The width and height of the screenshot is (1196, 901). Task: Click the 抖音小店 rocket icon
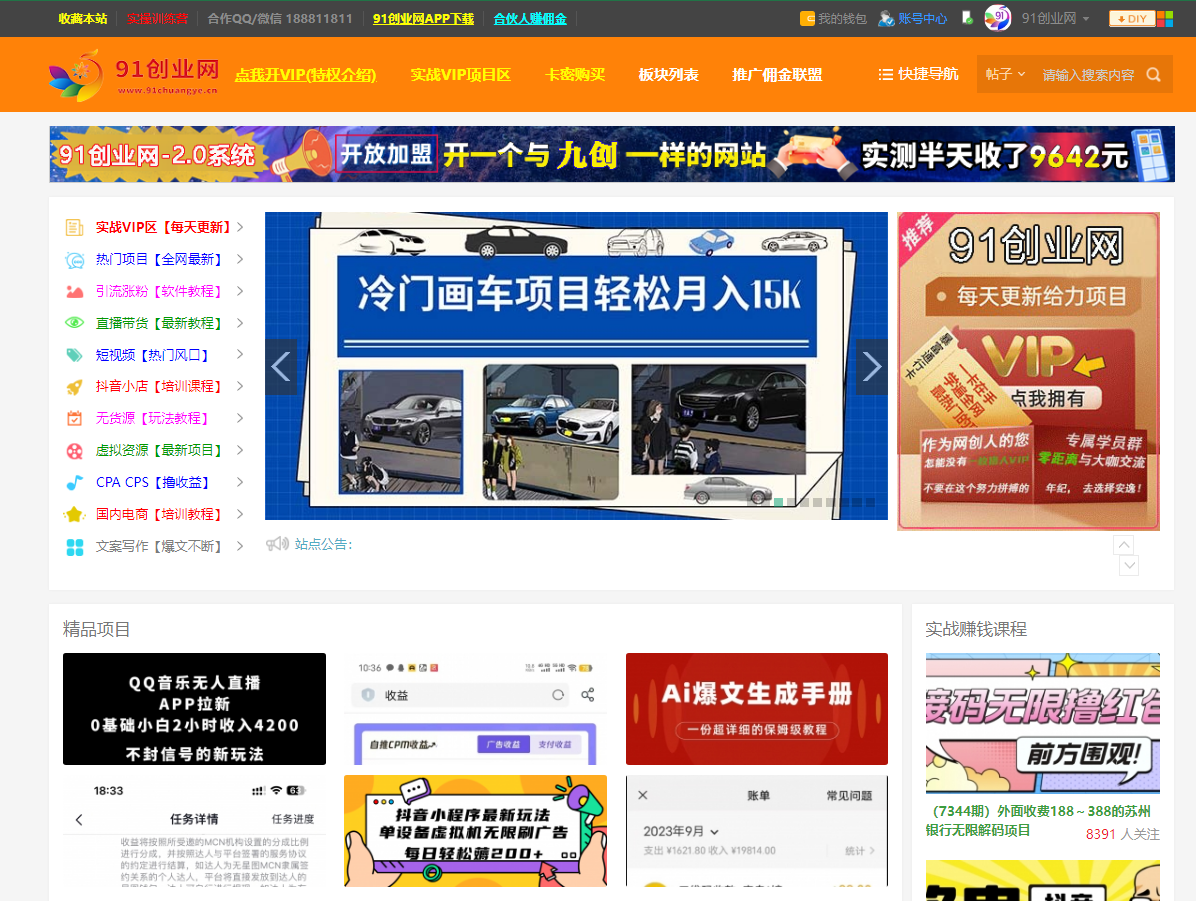[74, 387]
